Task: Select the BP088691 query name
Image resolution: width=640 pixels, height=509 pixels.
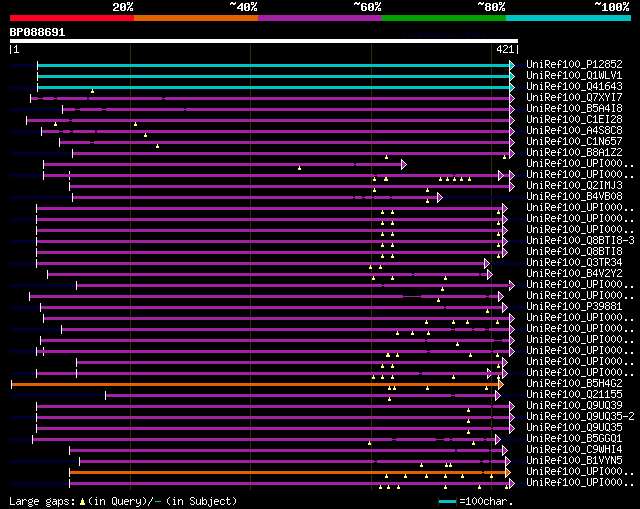Action: point(37,32)
